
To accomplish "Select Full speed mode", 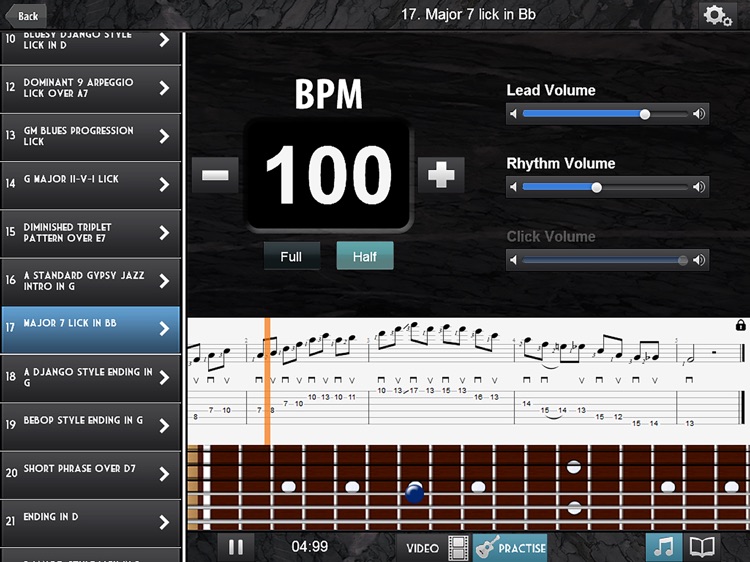I will 292,256.
